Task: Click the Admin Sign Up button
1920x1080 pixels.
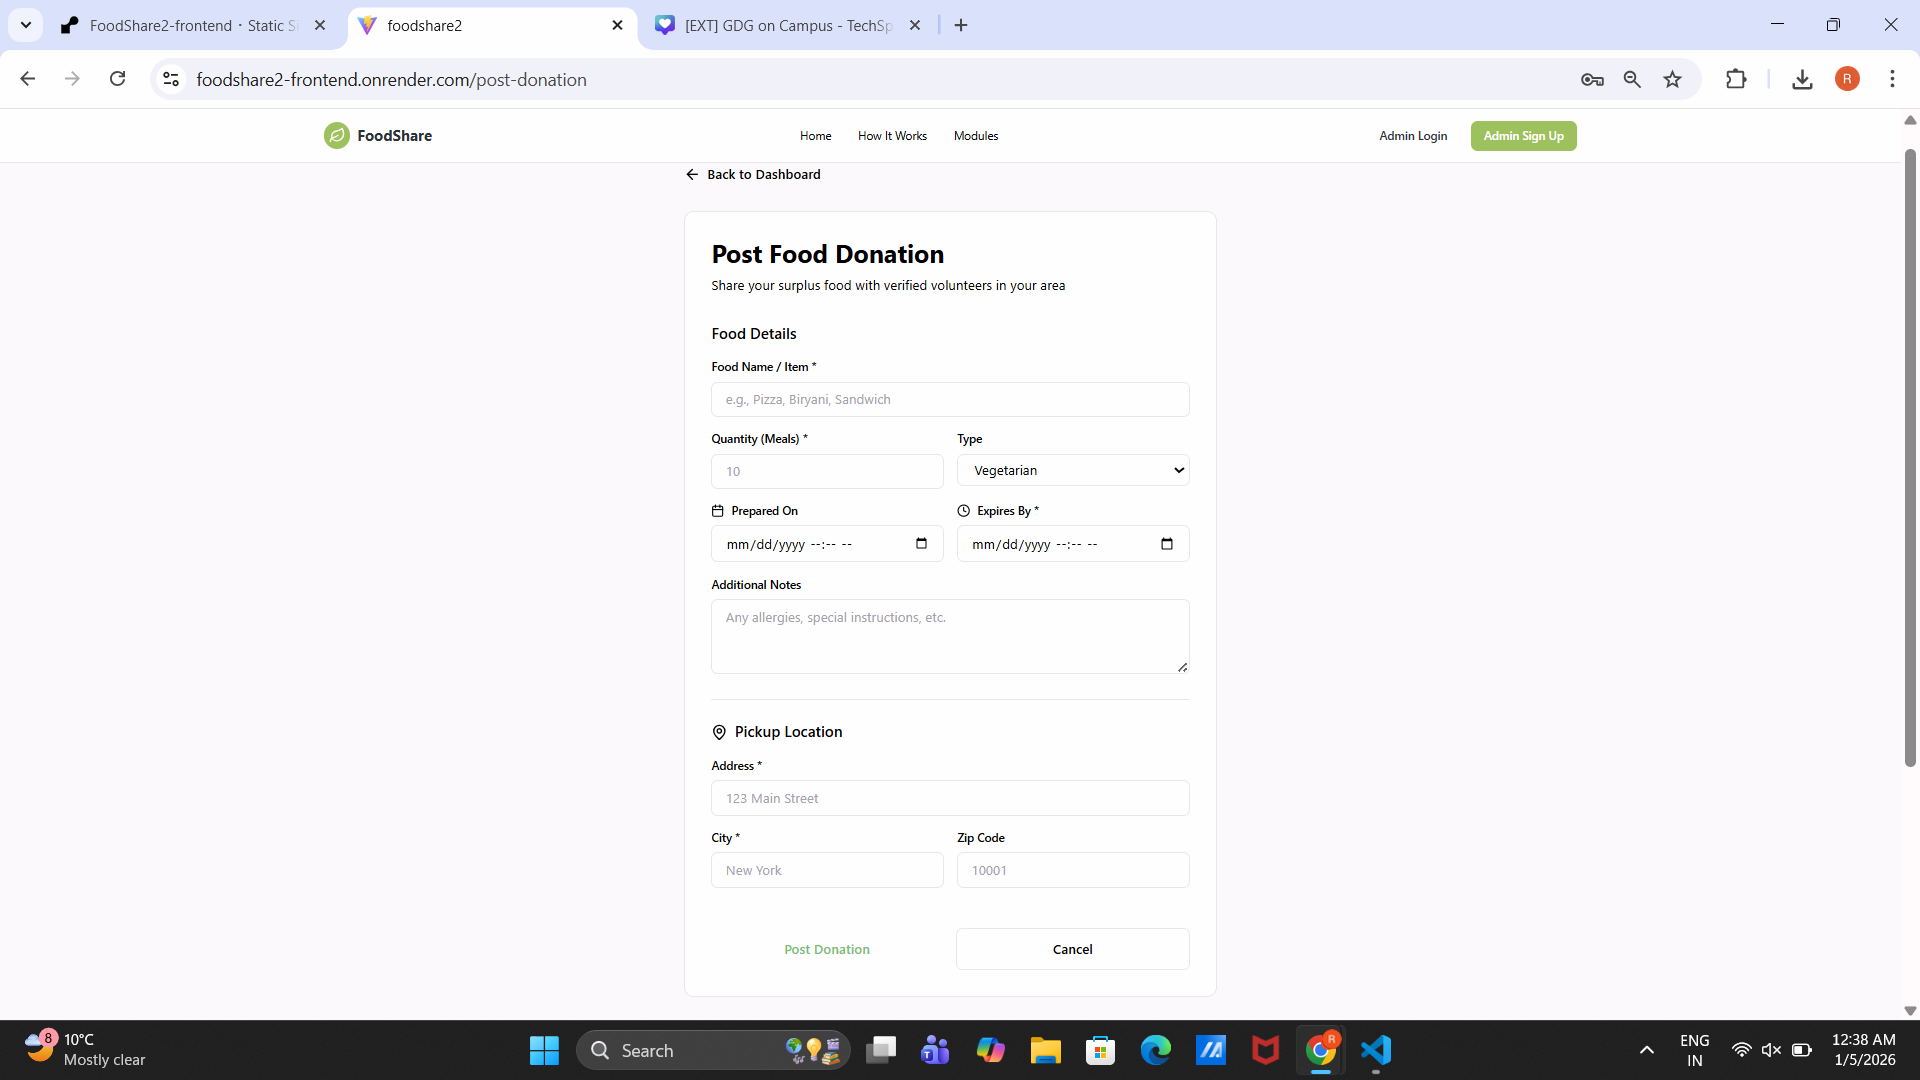Action: point(1523,136)
